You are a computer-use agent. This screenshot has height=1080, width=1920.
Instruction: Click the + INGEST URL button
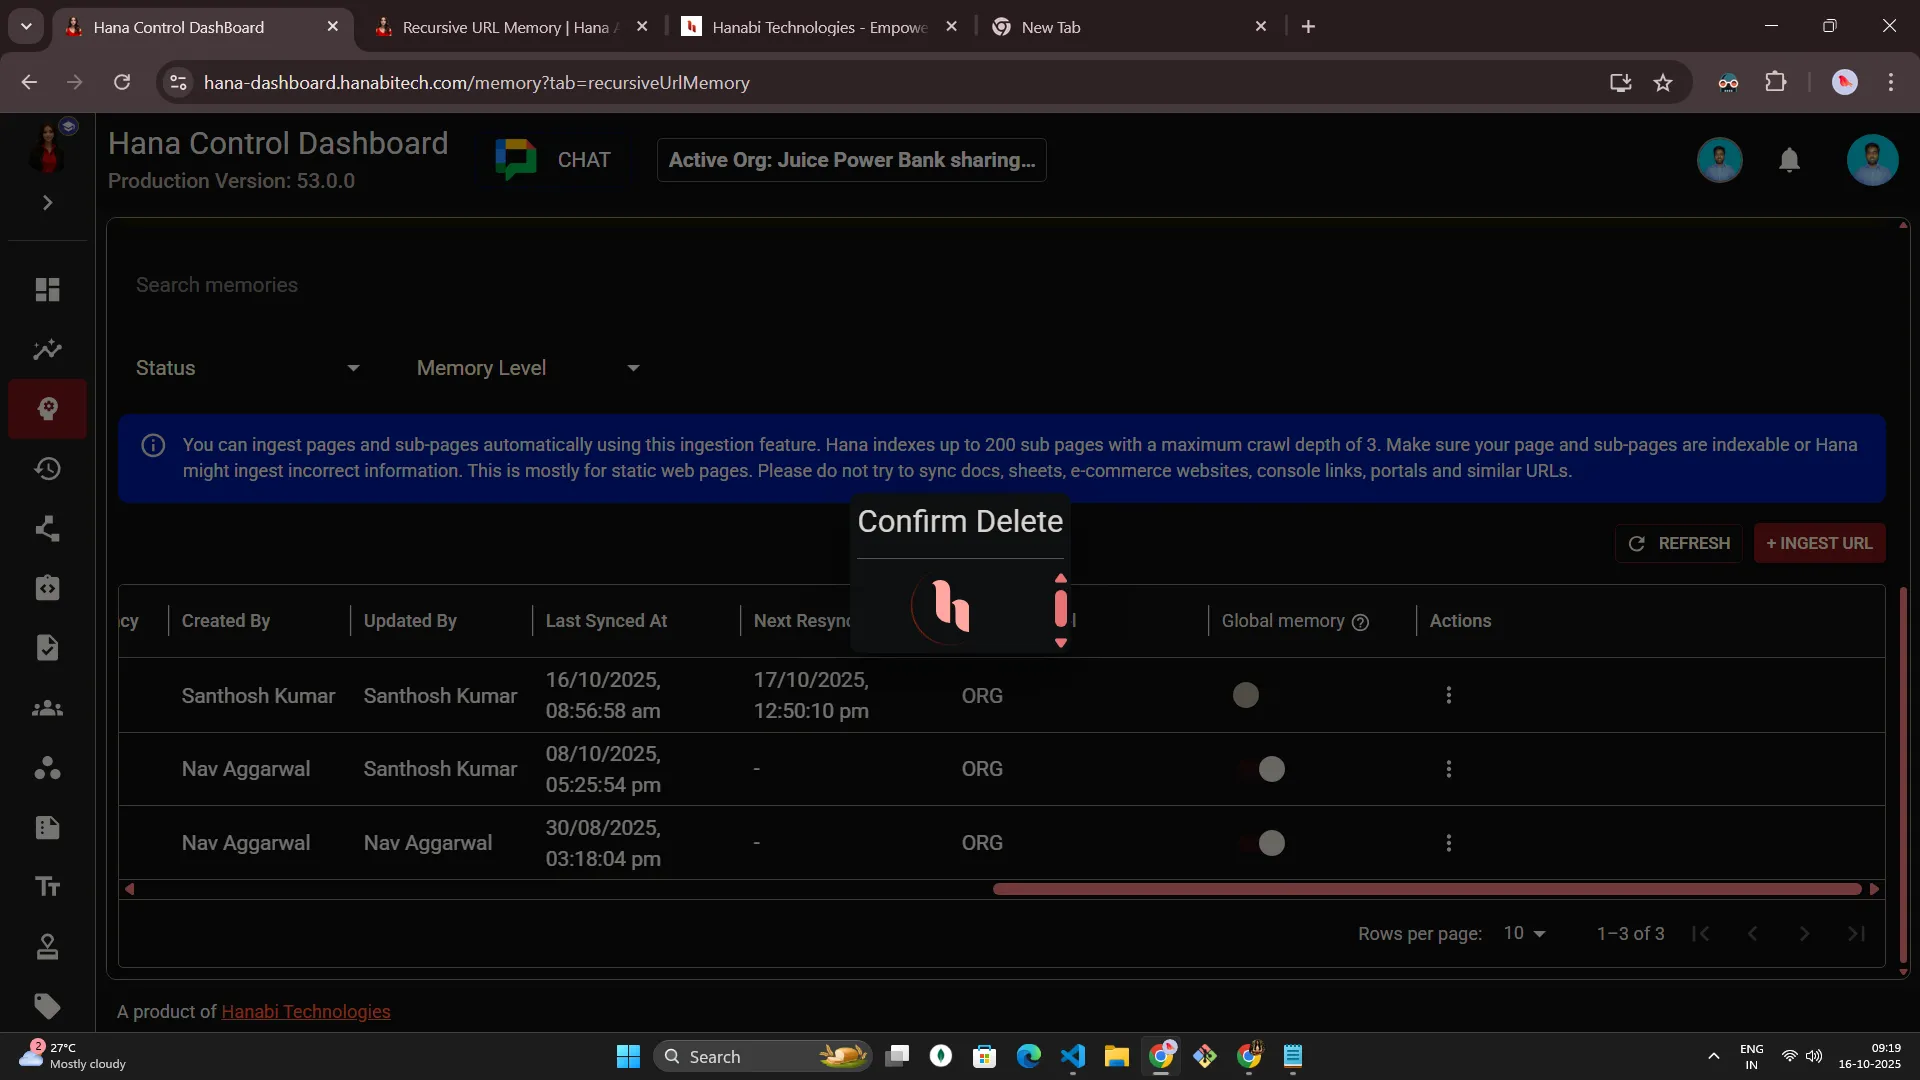coord(1819,543)
